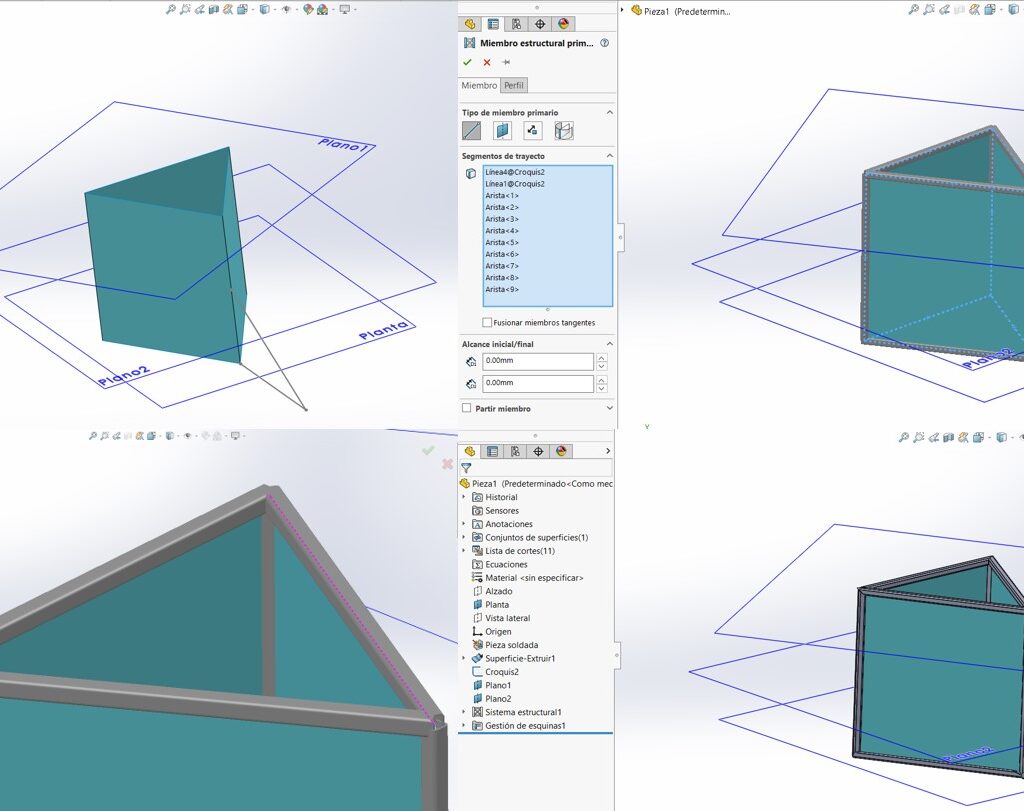Enable Fusionar miembros tangentes checkbox
The width and height of the screenshot is (1024, 811).
coord(487,323)
